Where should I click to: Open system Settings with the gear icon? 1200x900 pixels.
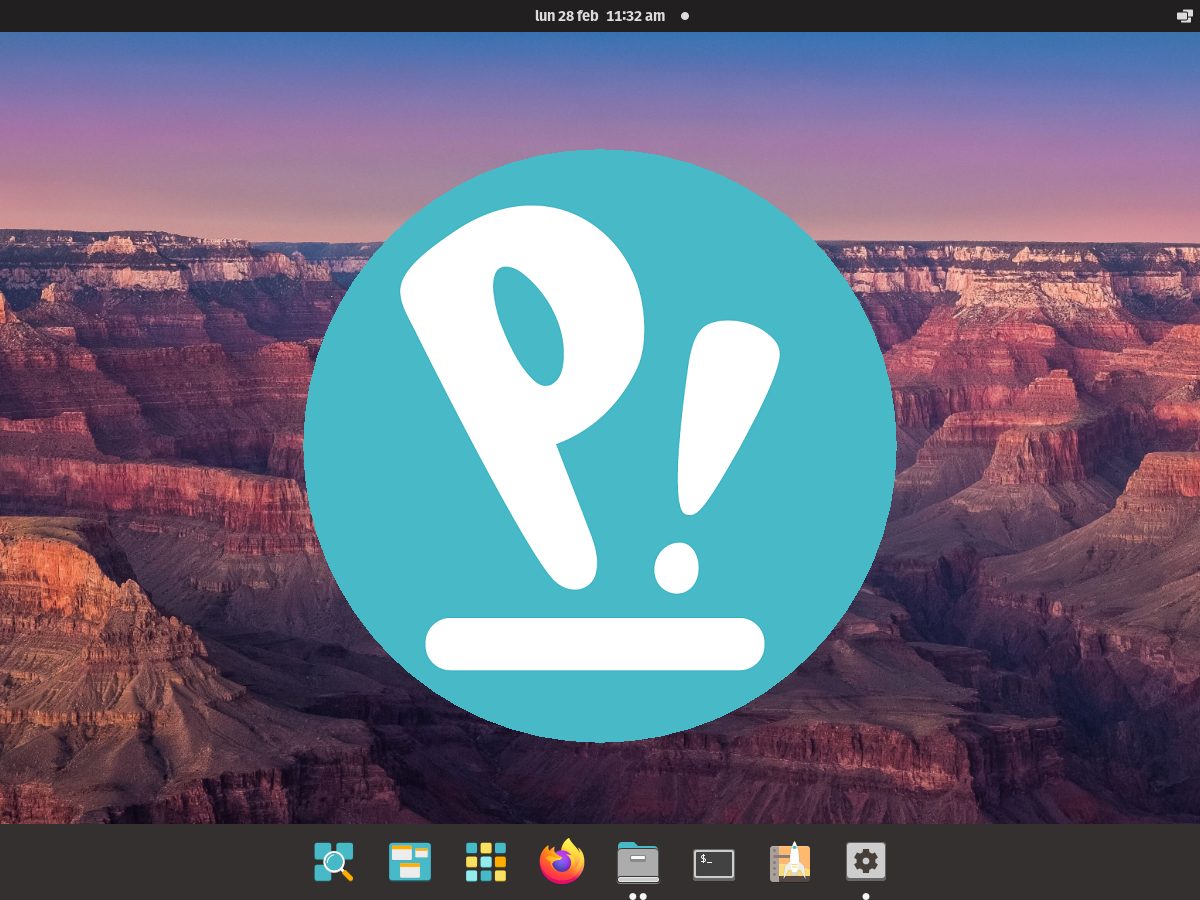pyautogui.click(x=866, y=860)
